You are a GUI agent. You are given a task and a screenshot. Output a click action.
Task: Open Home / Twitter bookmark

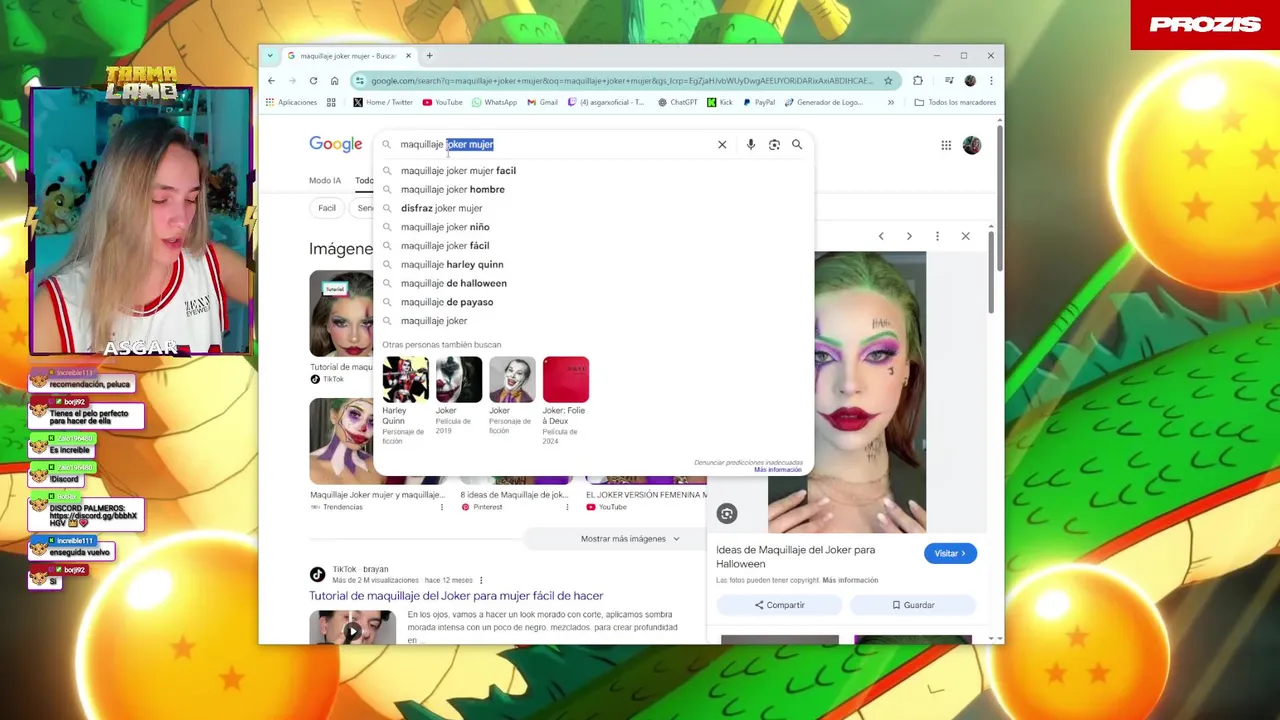(x=383, y=102)
